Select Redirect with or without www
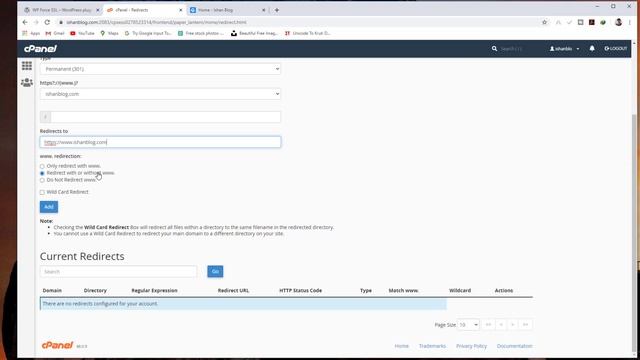The width and height of the screenshot is (640, 360). click(42, 173)
